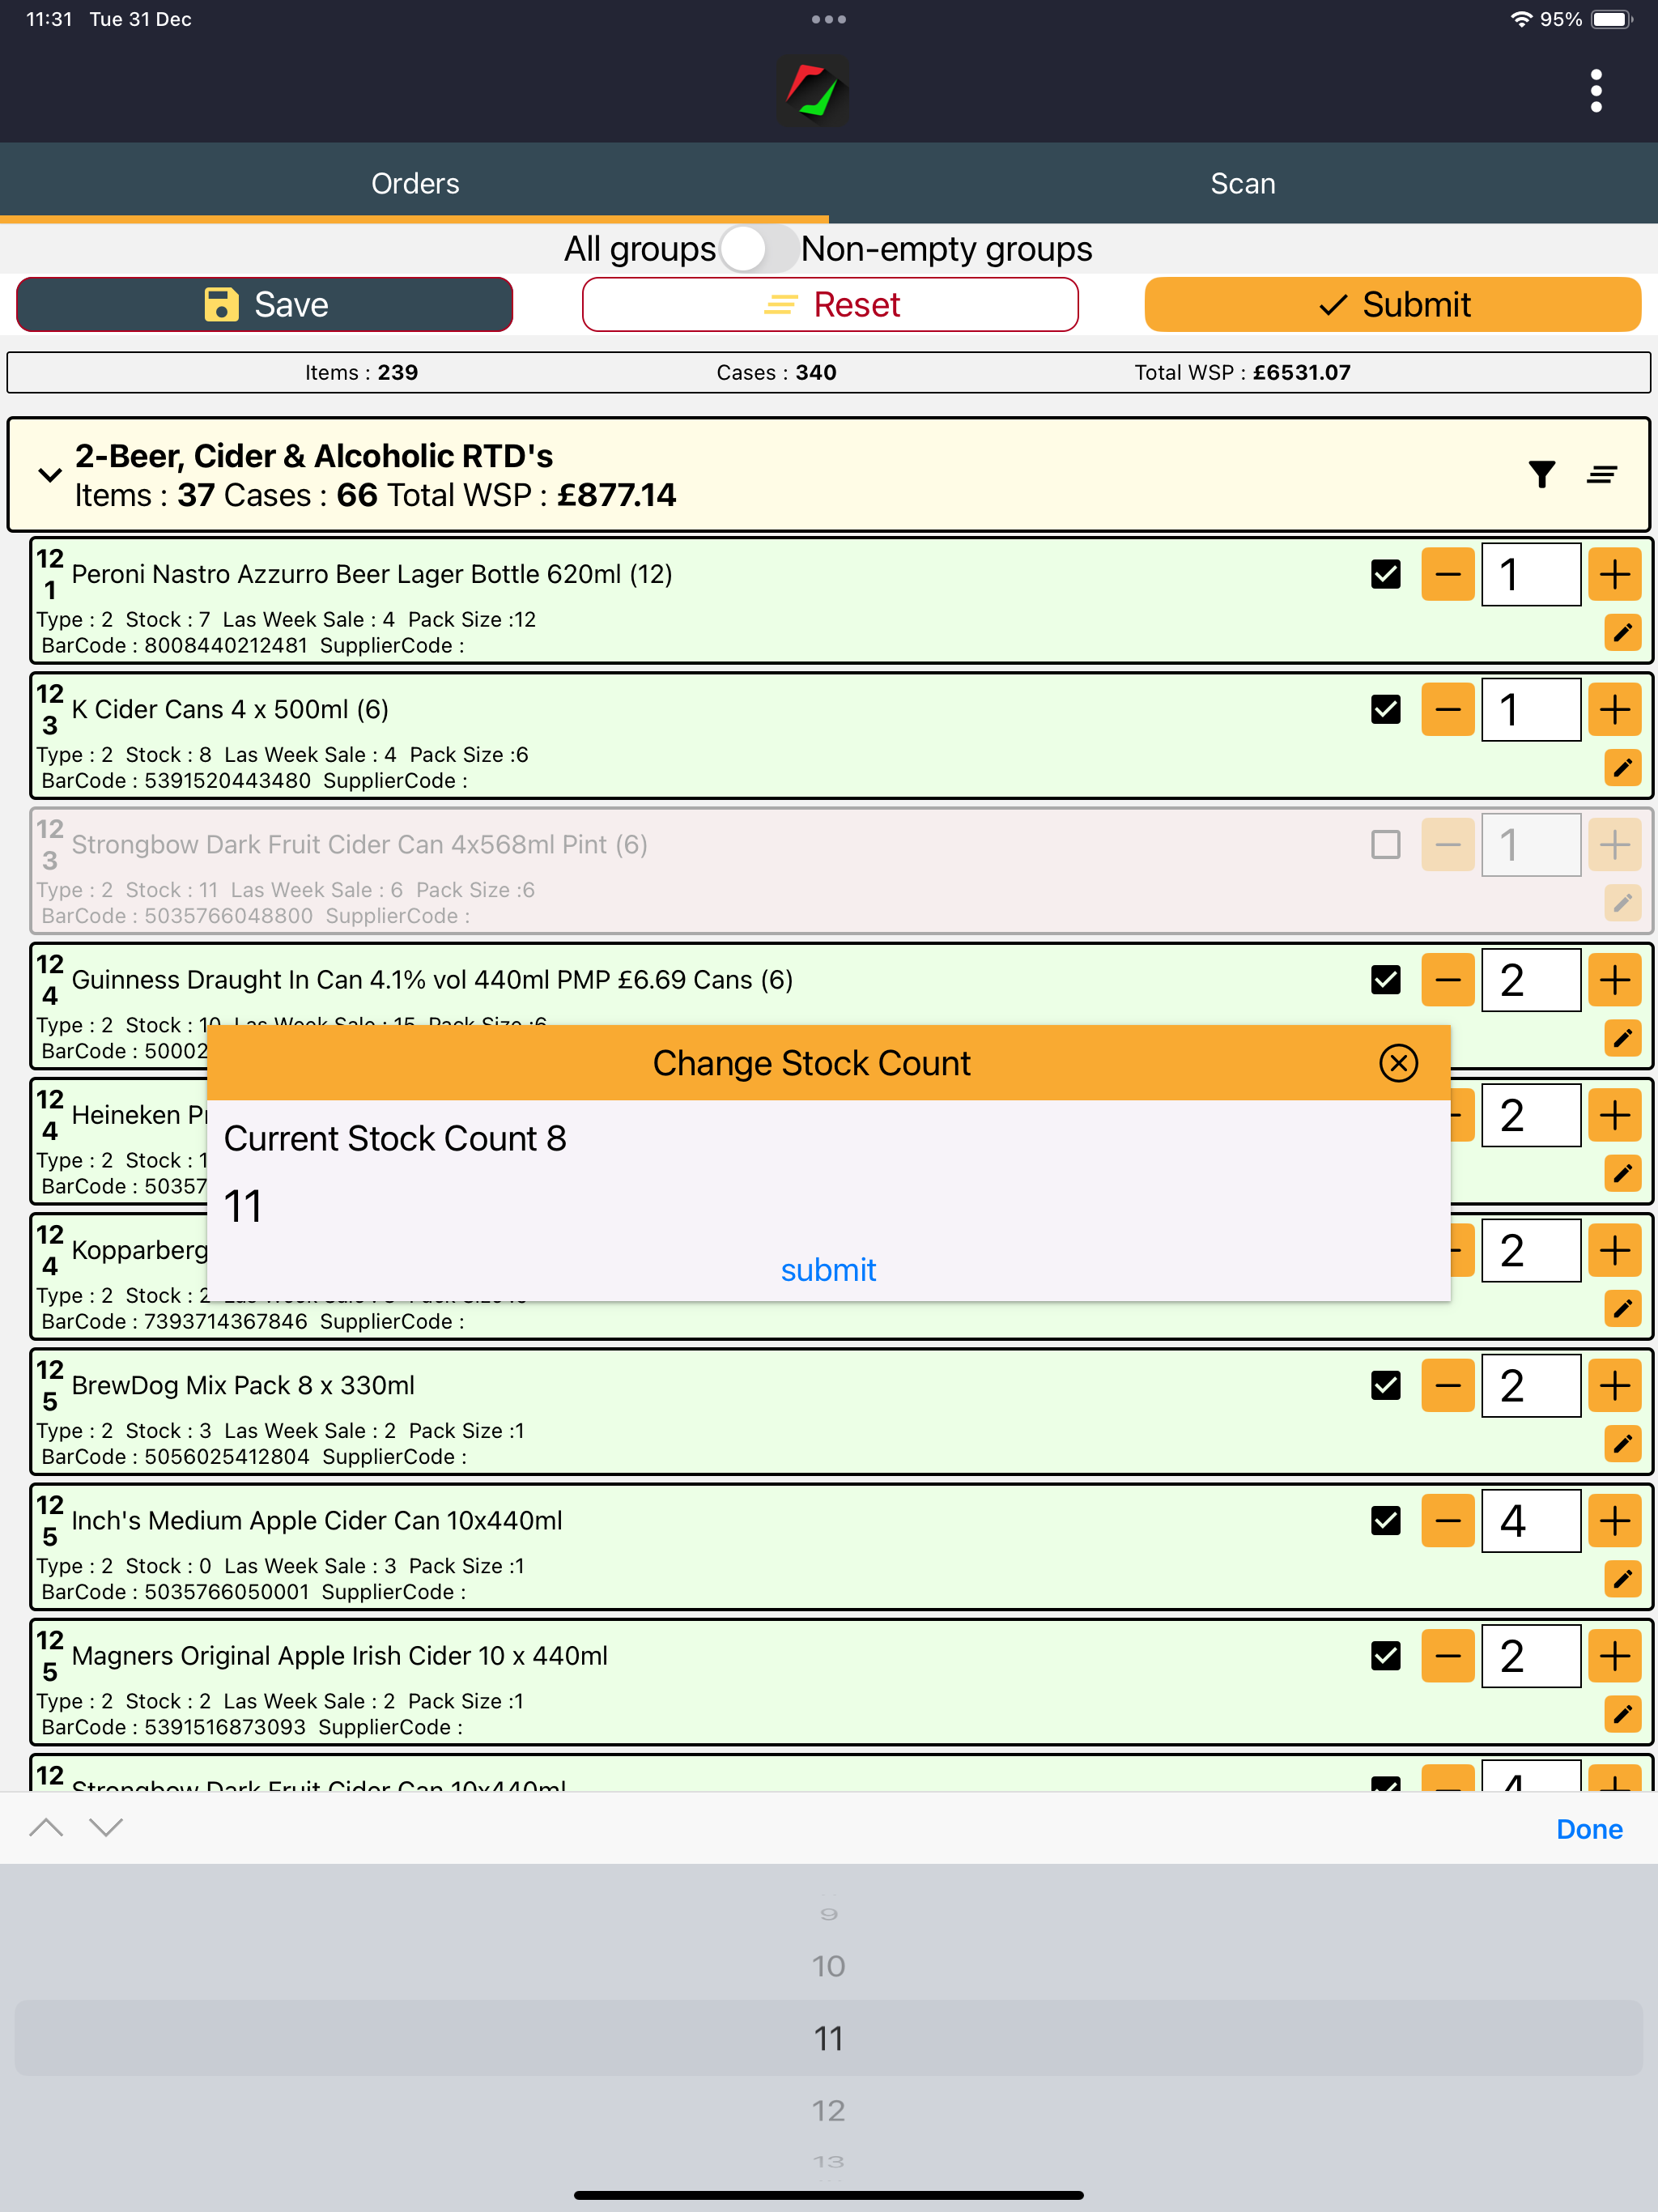This screenshot has height=2212, width=1658.
Task: Edit stock for Peroni Nastro Azzurro
Action: coord(1622,632)
